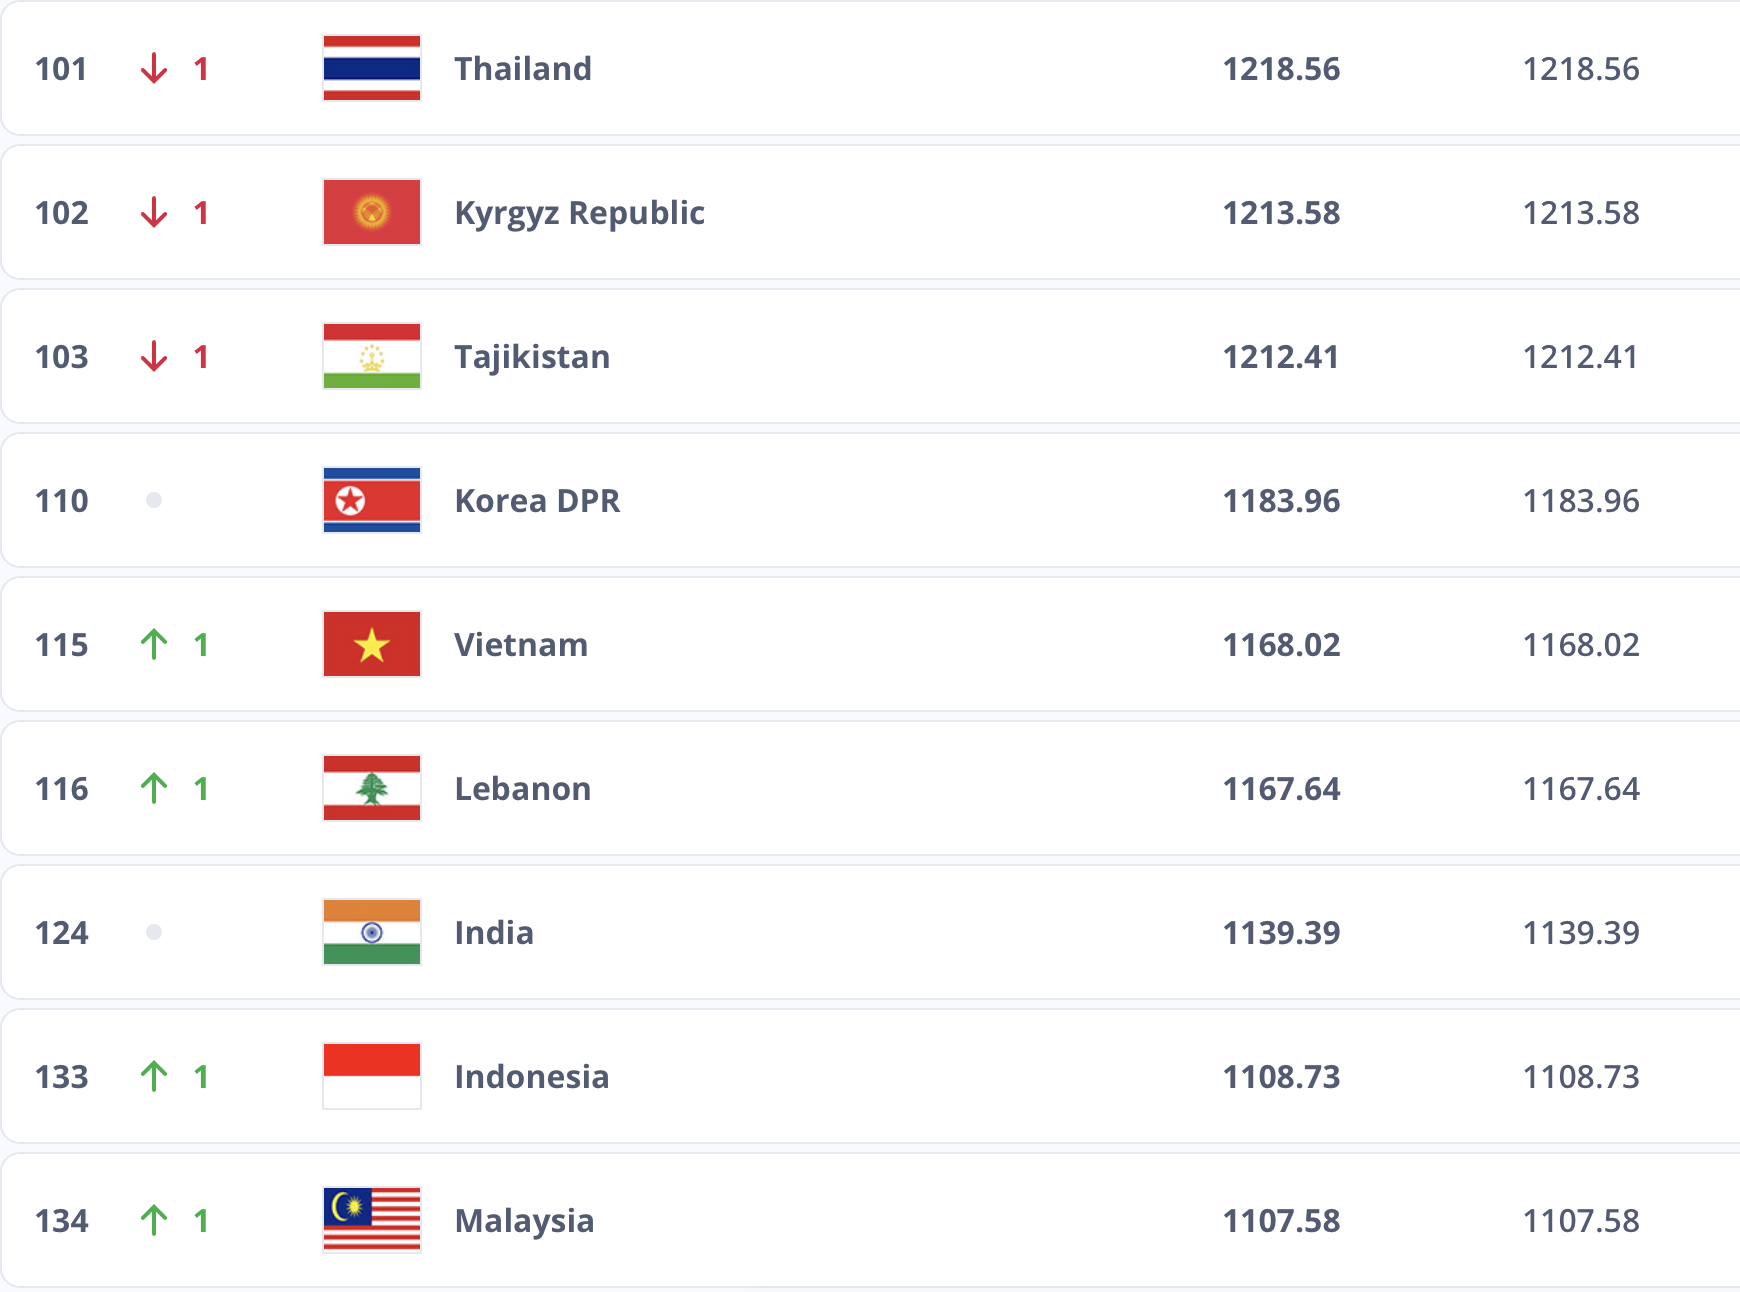1740x1292 pixels.
Task: Click the Korea DPR flag icon
Action: pos(371,500)
